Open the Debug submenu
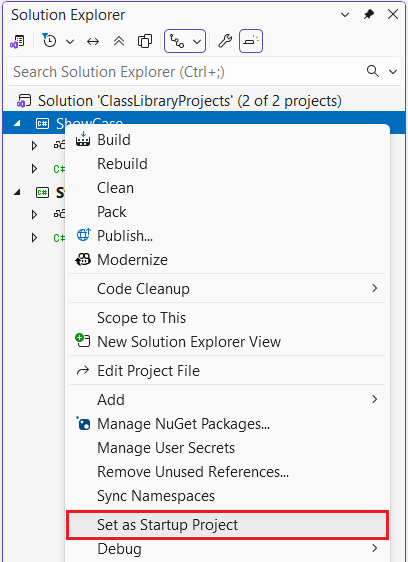 pyautogui.click(x=228, y=549)
